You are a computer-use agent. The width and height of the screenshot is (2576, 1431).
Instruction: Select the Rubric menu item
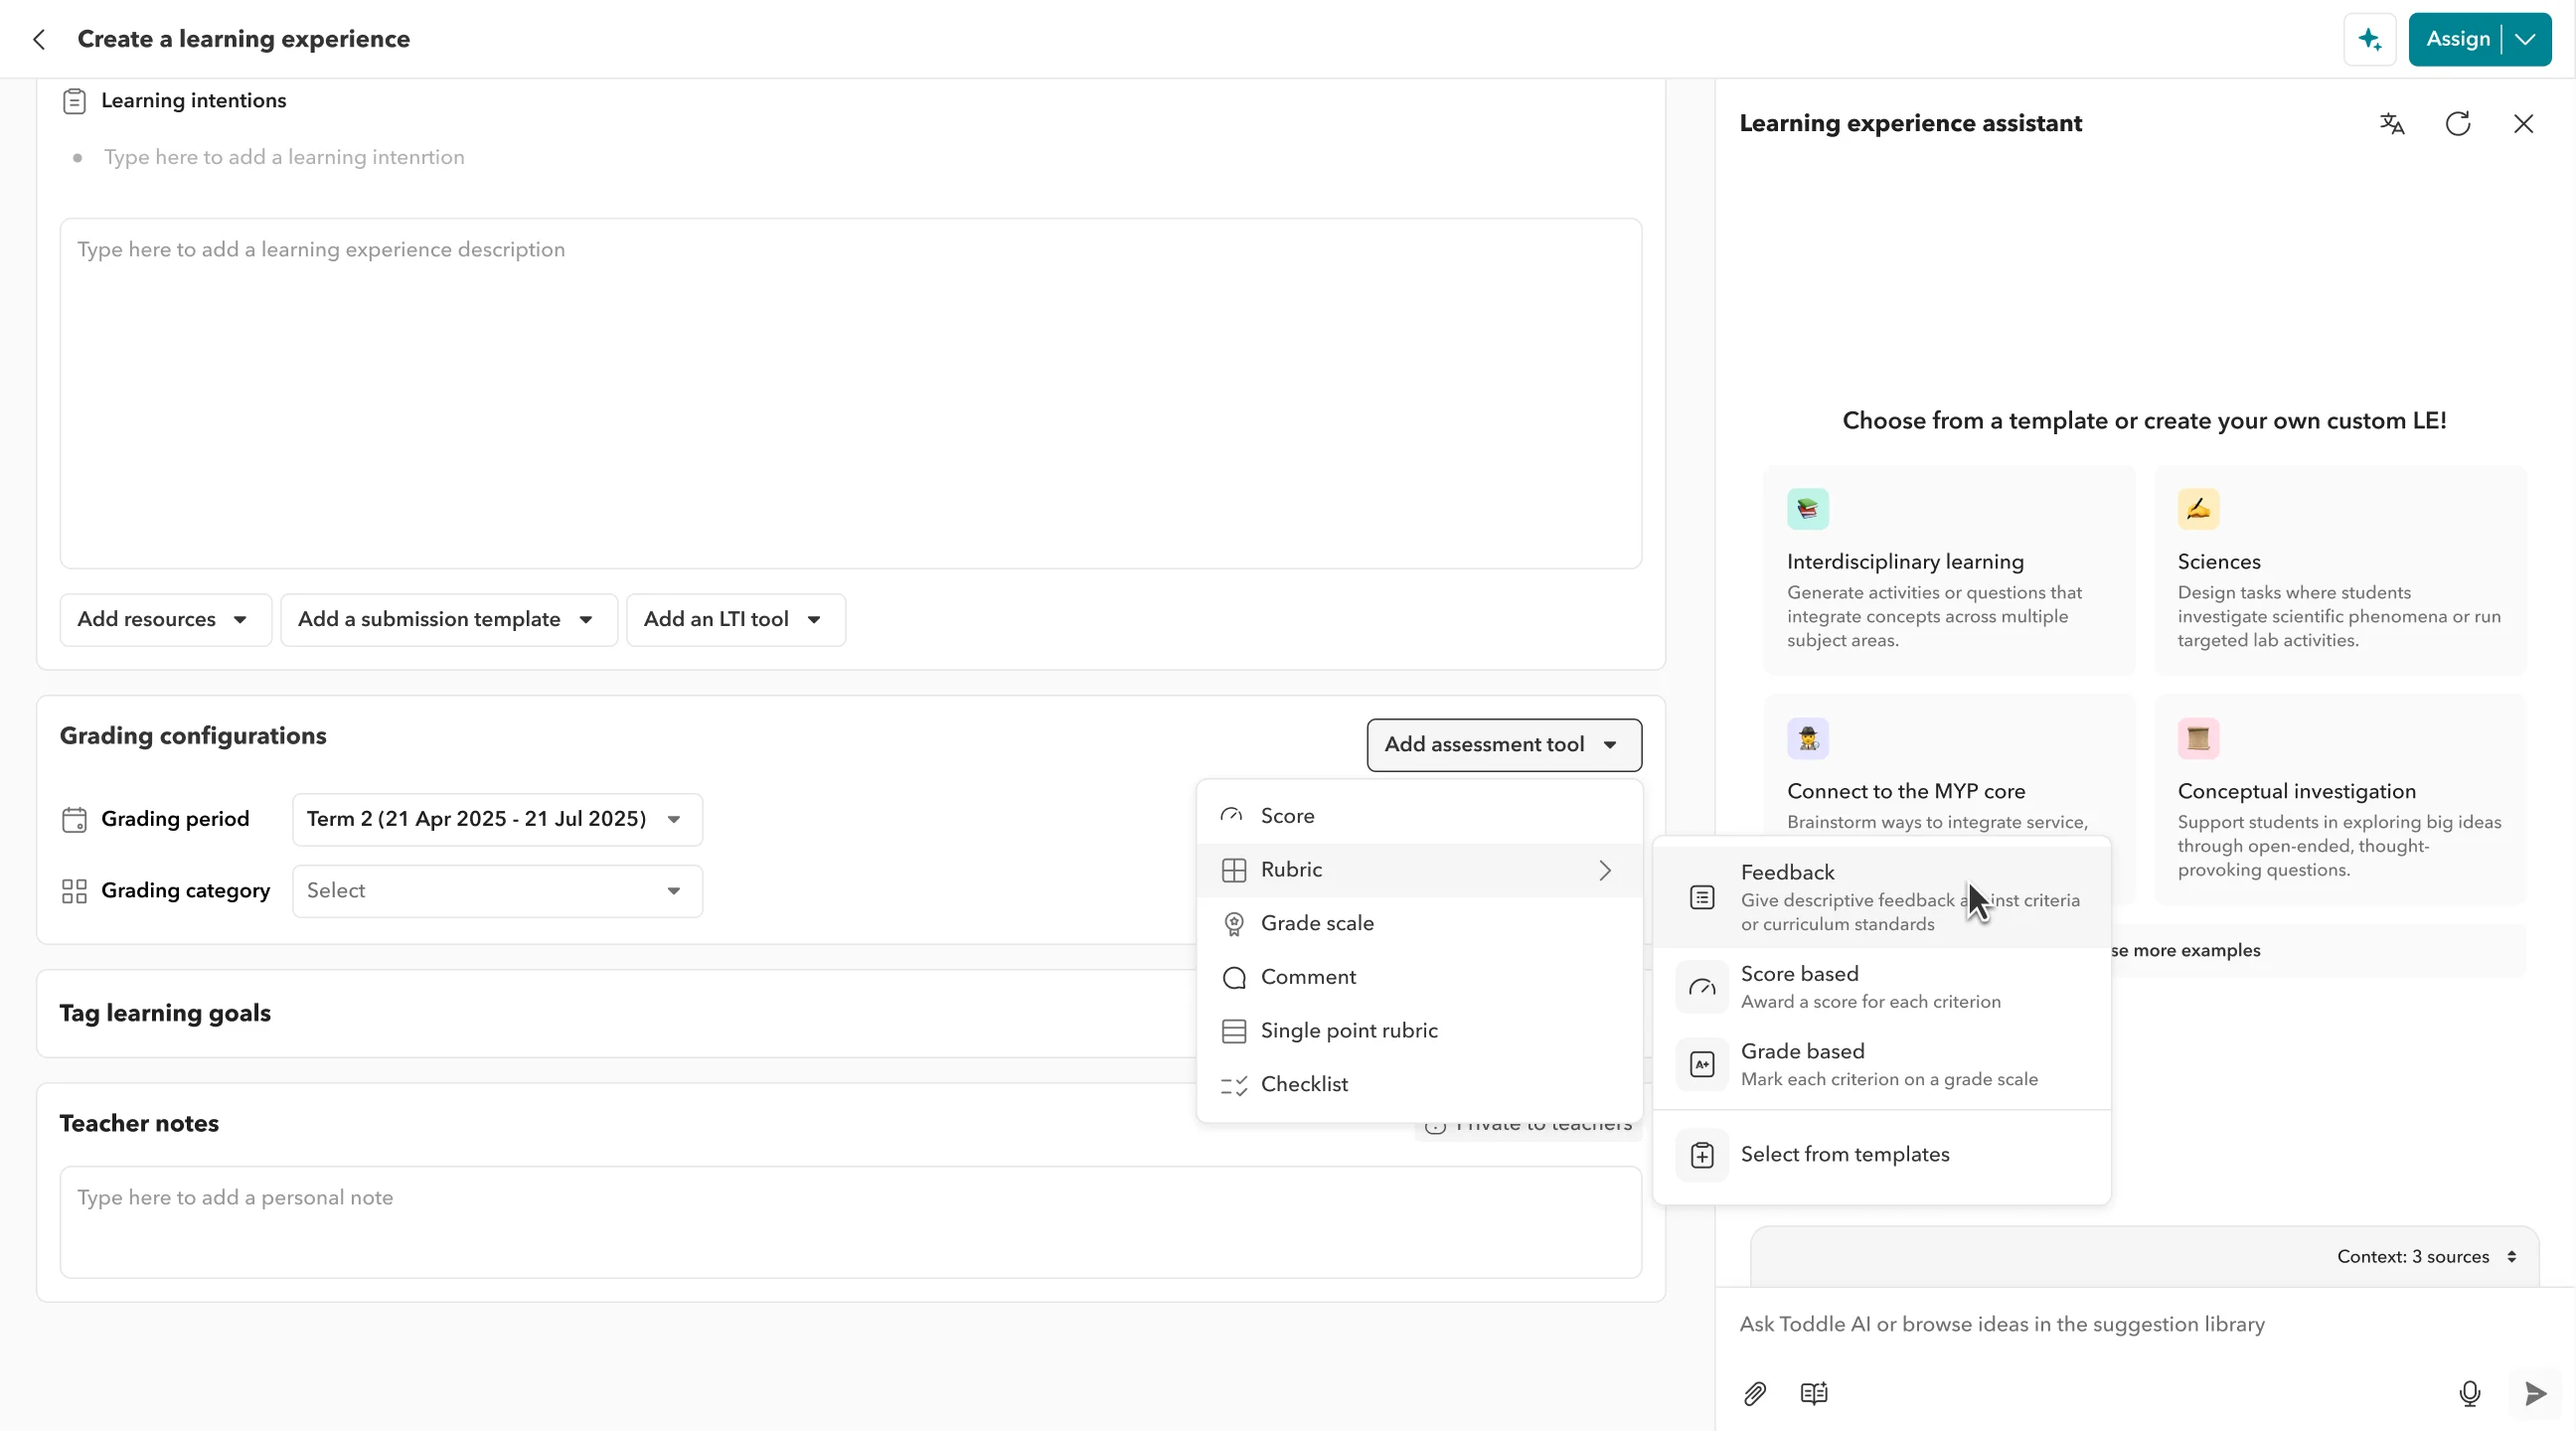point(1419,870)
